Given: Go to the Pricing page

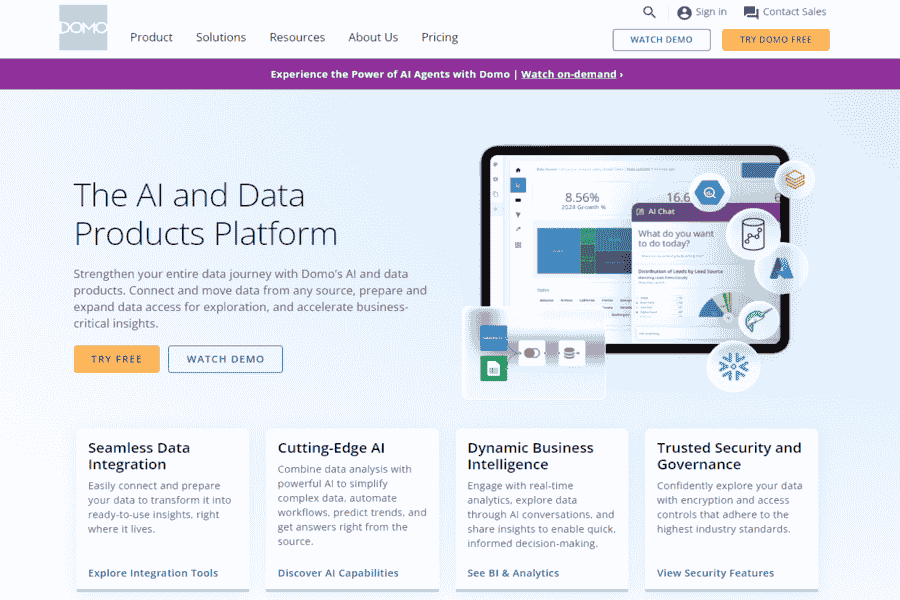Looking at the screenshot, I should tap(440, 37).
